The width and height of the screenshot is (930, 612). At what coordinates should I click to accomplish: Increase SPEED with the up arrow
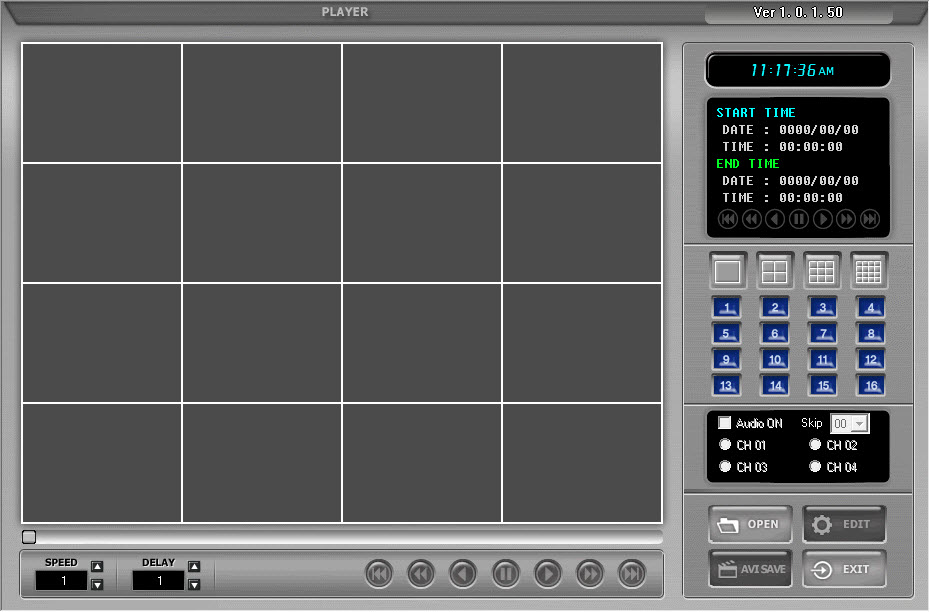click(97, 567)
